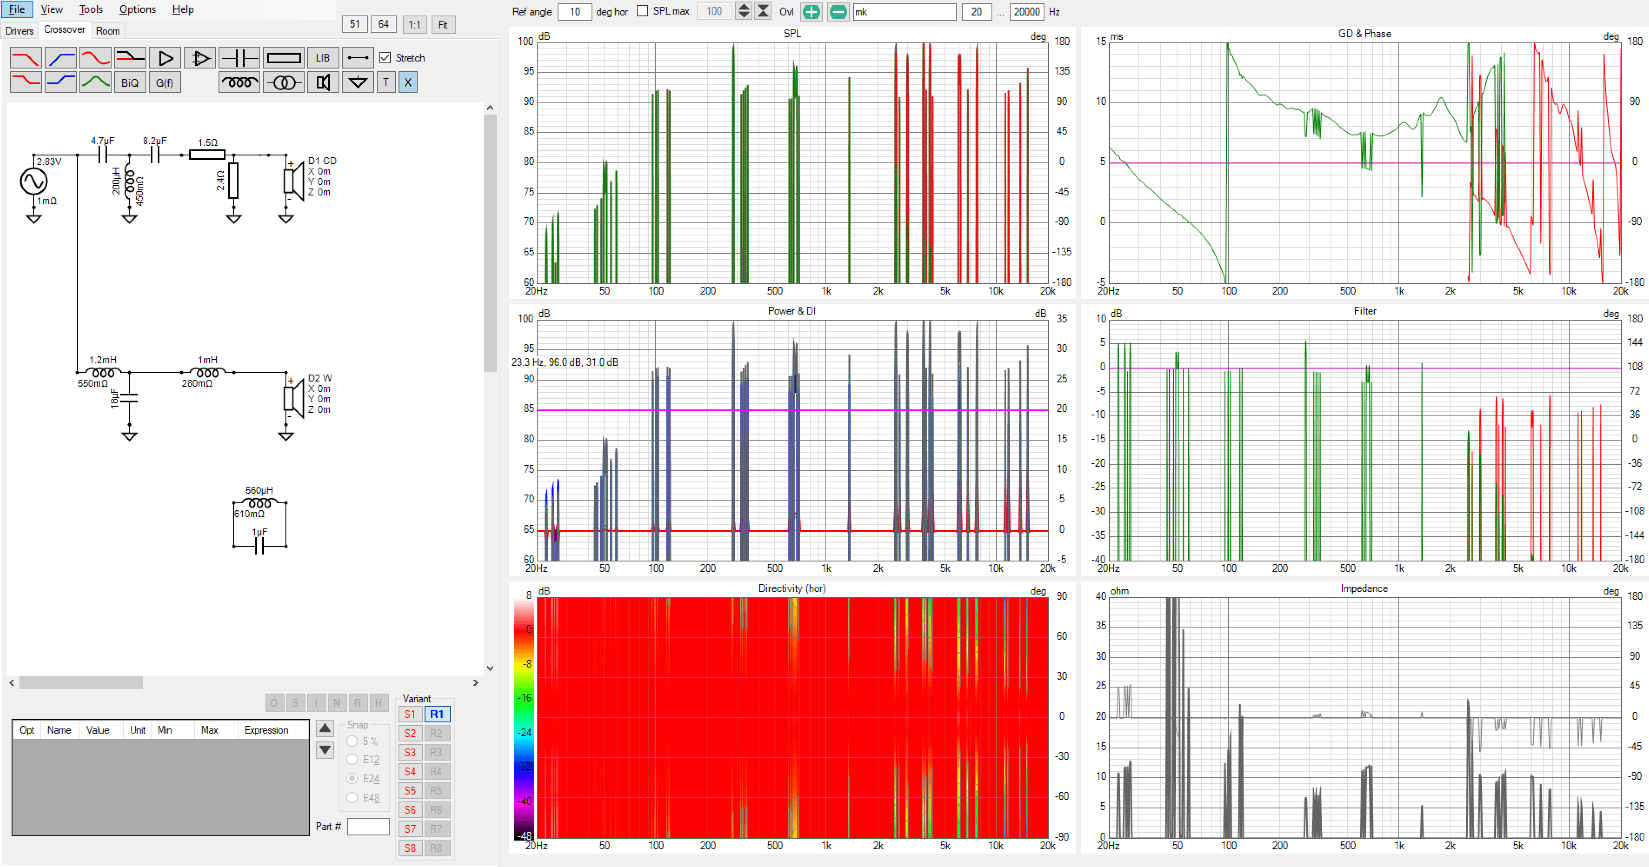Insert an inductor coil component
The height and width of the screenshot is (867, 1649).
click(x=239, y=82)
